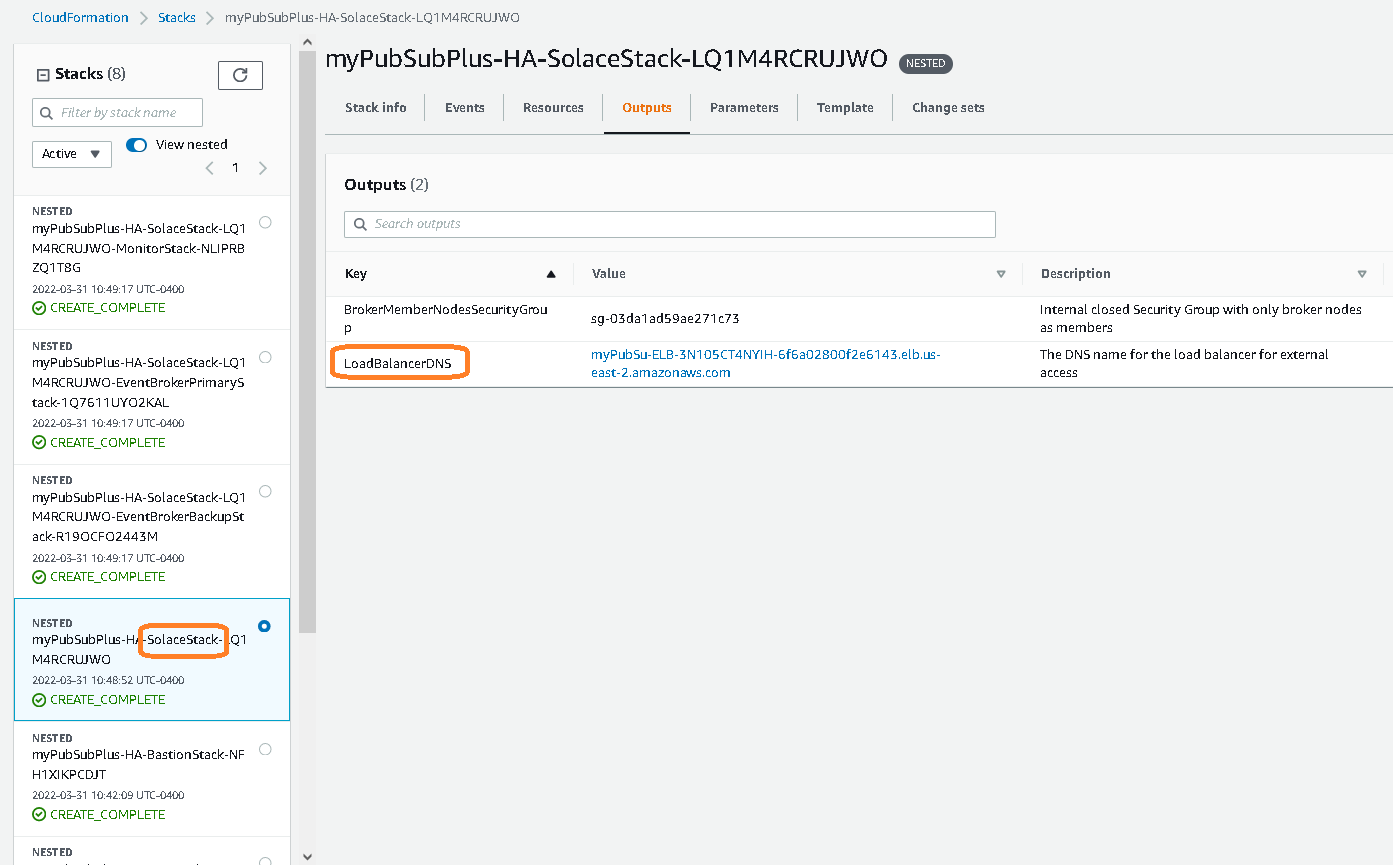Viewport: 1393px width, 865px height.
Task: Select the BastionStack-NFH1XIKPCDJT radio button
Action: point(265,749)
